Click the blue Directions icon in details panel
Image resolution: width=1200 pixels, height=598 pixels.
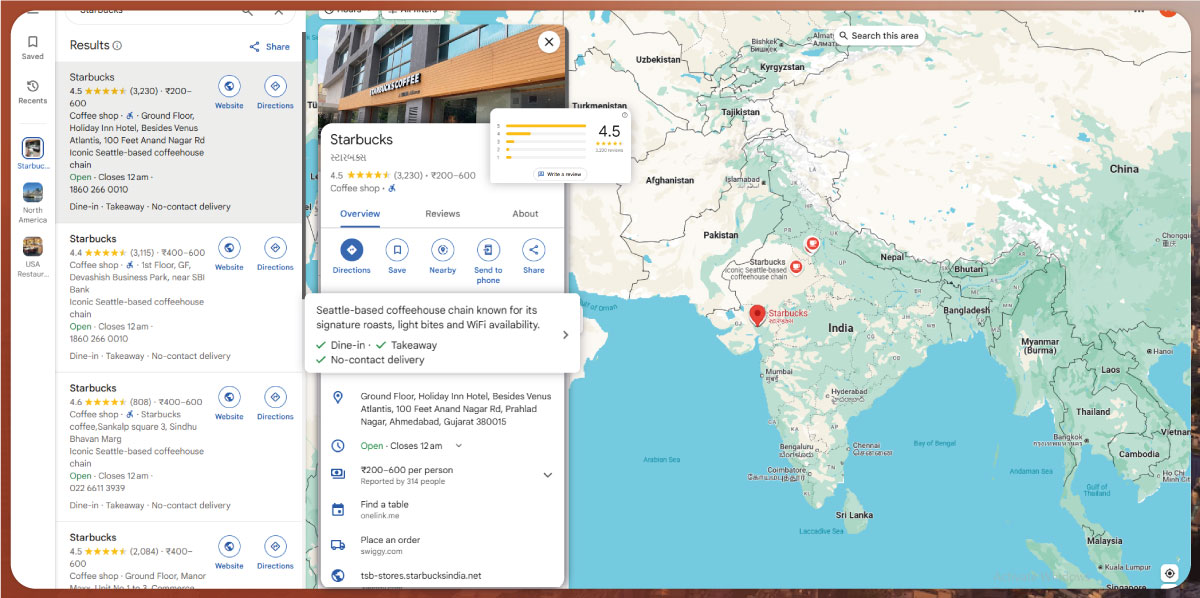click(x=351, y=250)
